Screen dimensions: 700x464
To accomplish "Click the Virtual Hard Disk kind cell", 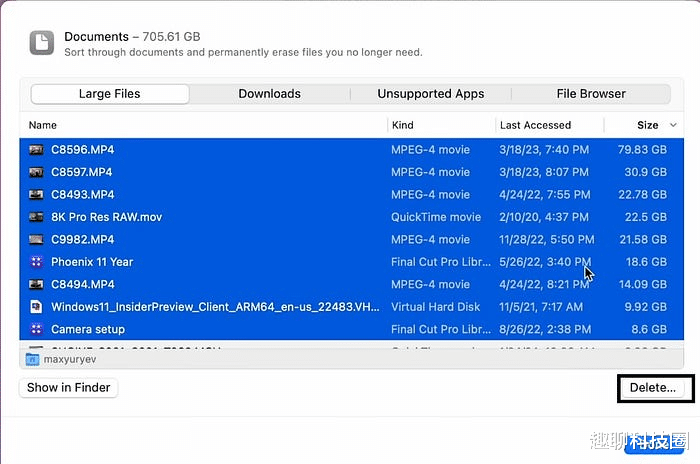I will click(436, 307).
